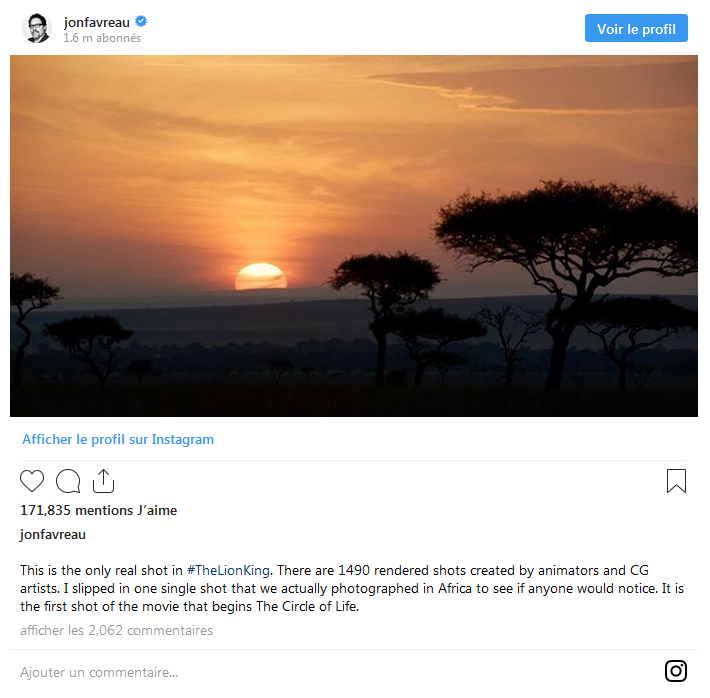Like the post with the heart icon
This screenshot has height=698, width=710.
click(32, 481)
